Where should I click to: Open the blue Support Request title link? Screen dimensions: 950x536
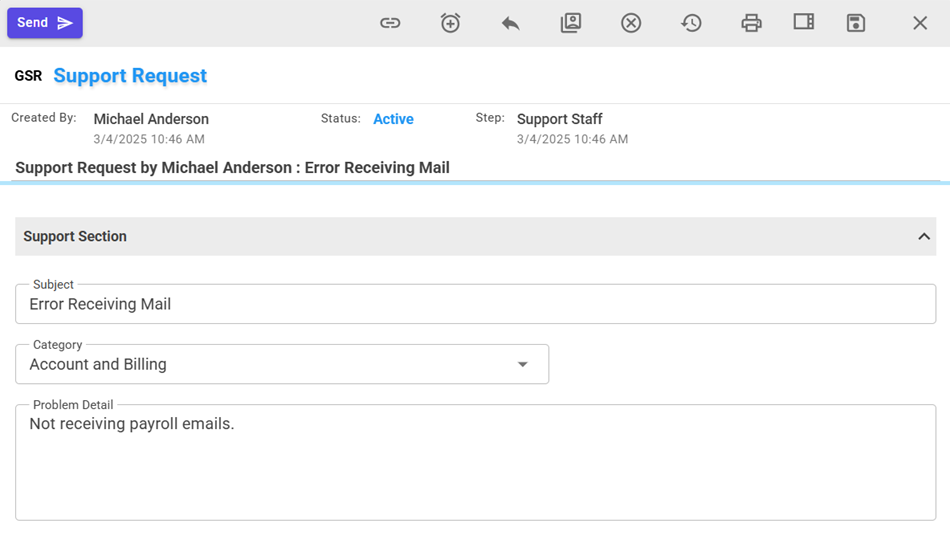click(x=130, y=76)
